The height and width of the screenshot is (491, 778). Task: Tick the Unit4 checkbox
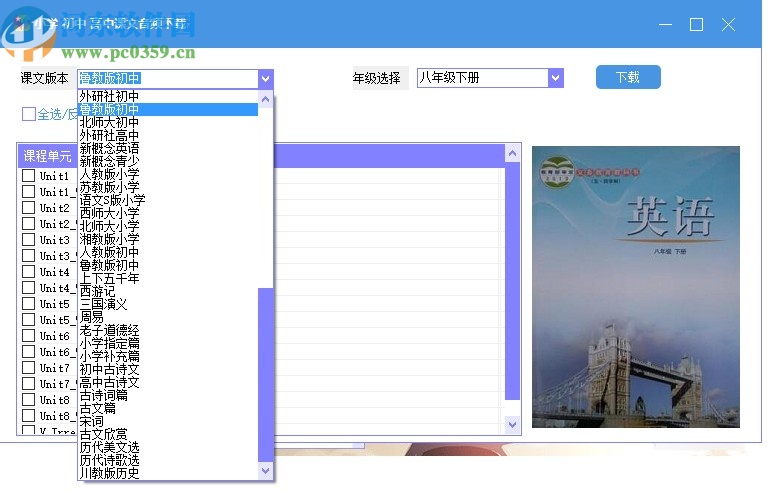pos(29,272)
